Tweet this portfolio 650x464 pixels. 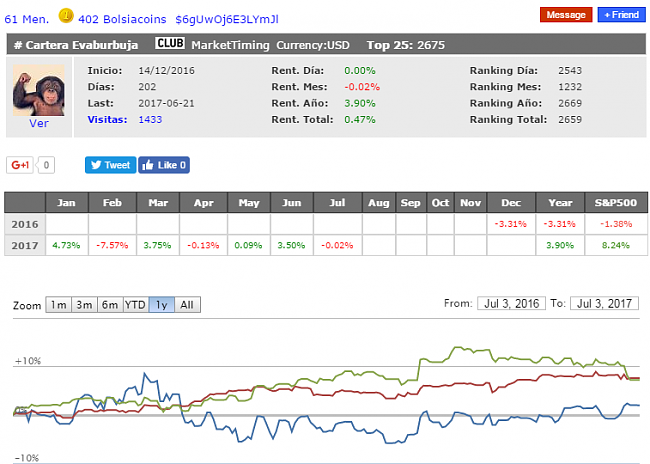(x=110, y=165)
